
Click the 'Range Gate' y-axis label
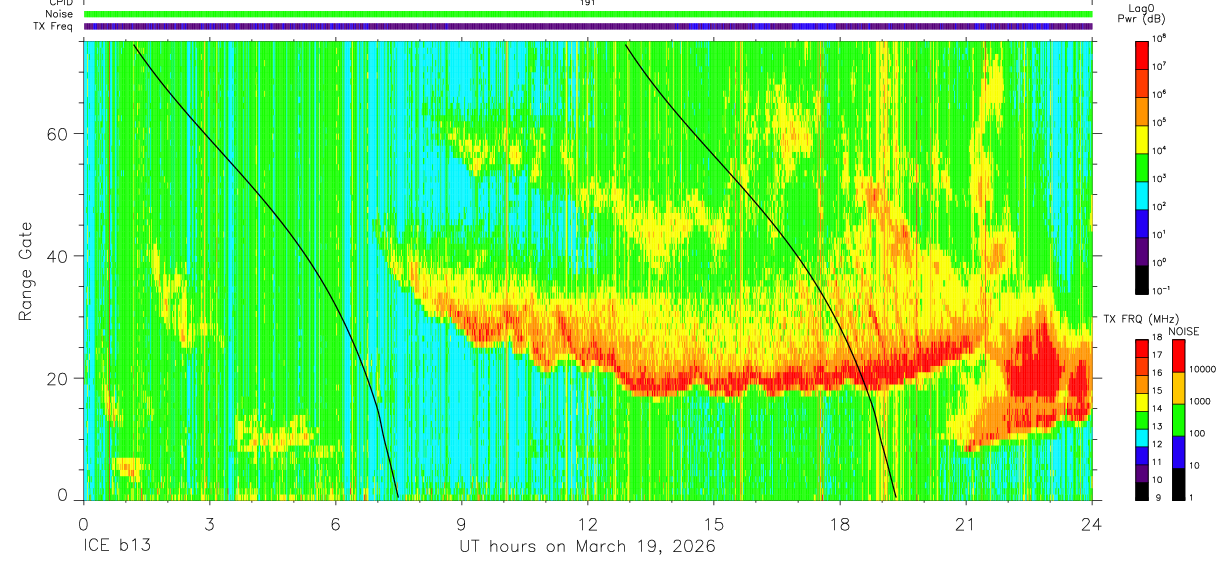(x=26, y=272)
